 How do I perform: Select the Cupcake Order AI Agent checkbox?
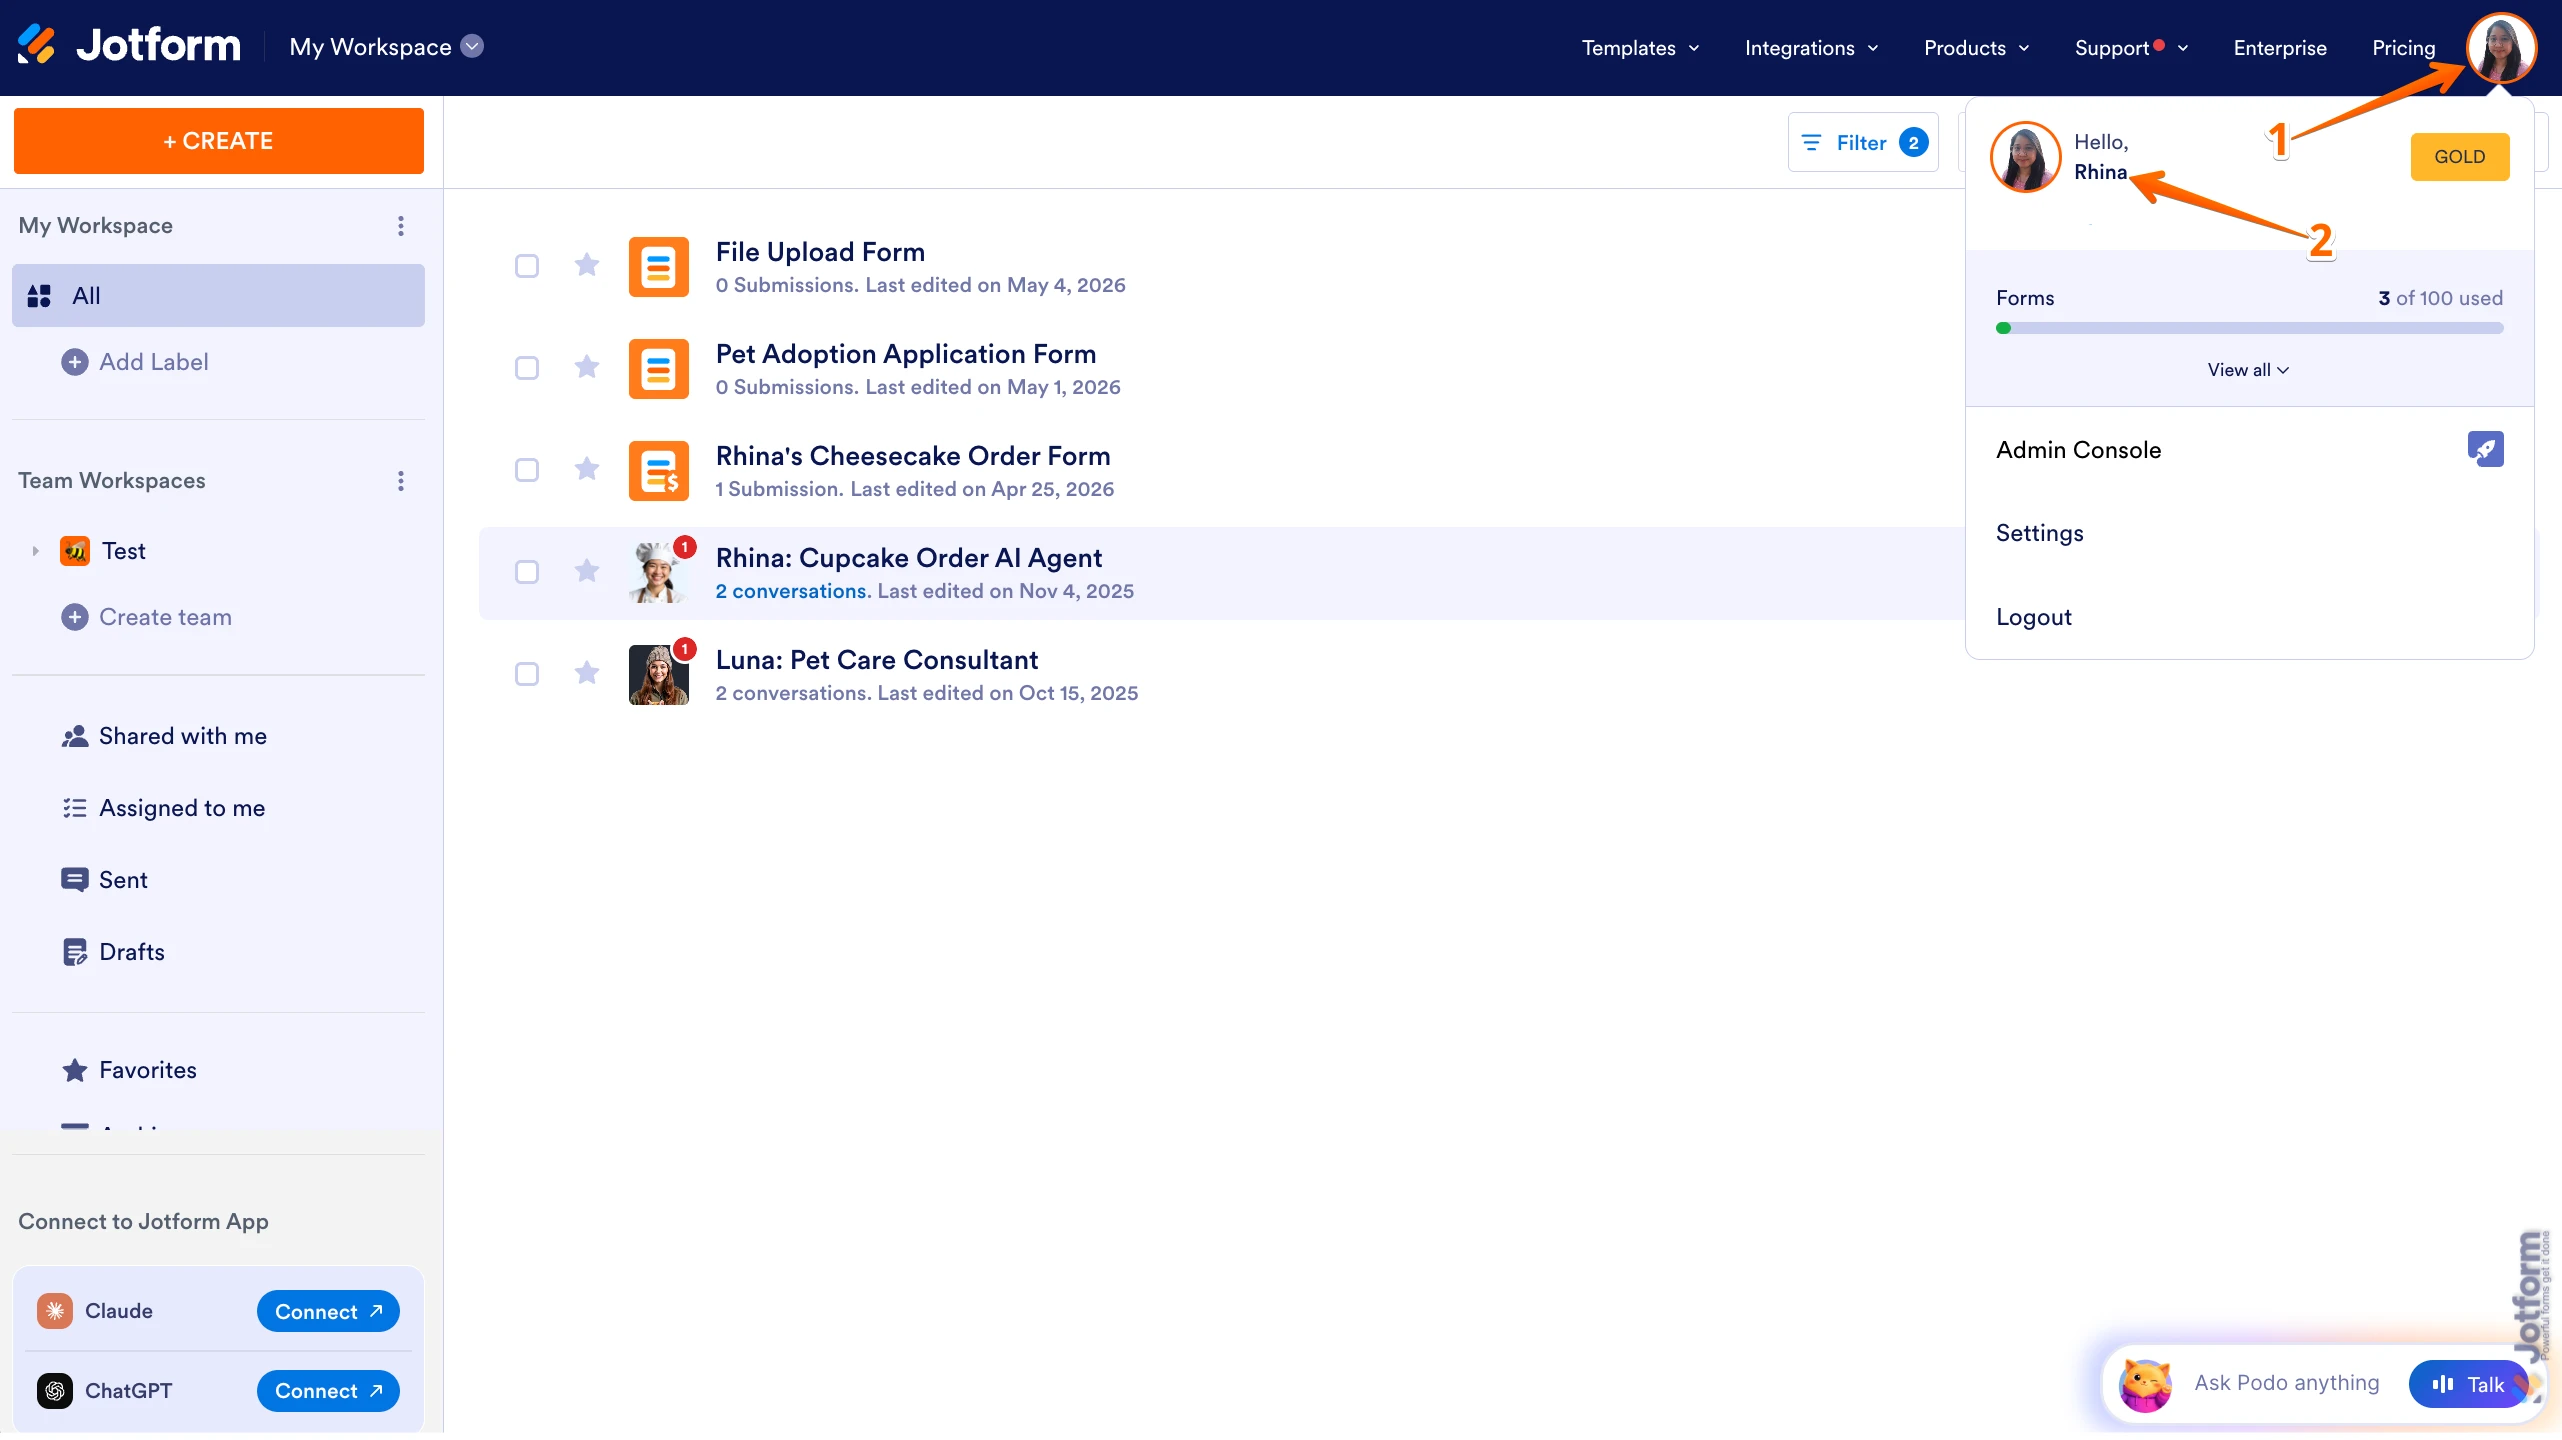coord(527,572)
